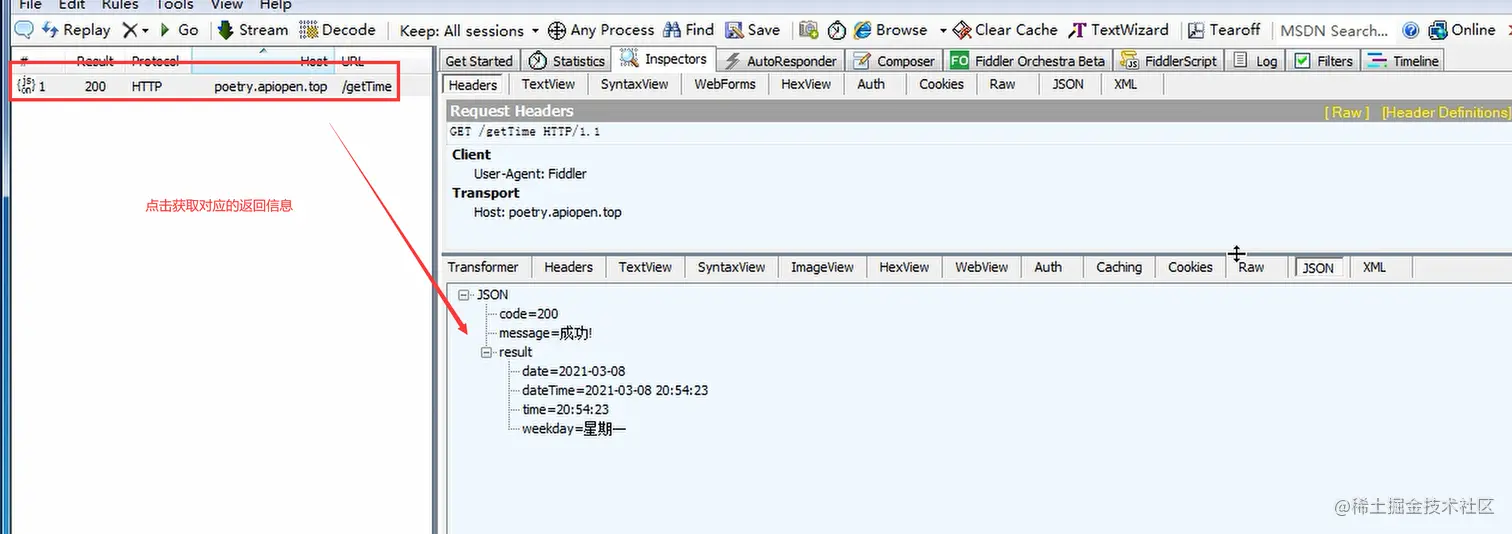Click the JSON session type icon
This screenshot has width=1512, height=534.
tap(27, 86)
